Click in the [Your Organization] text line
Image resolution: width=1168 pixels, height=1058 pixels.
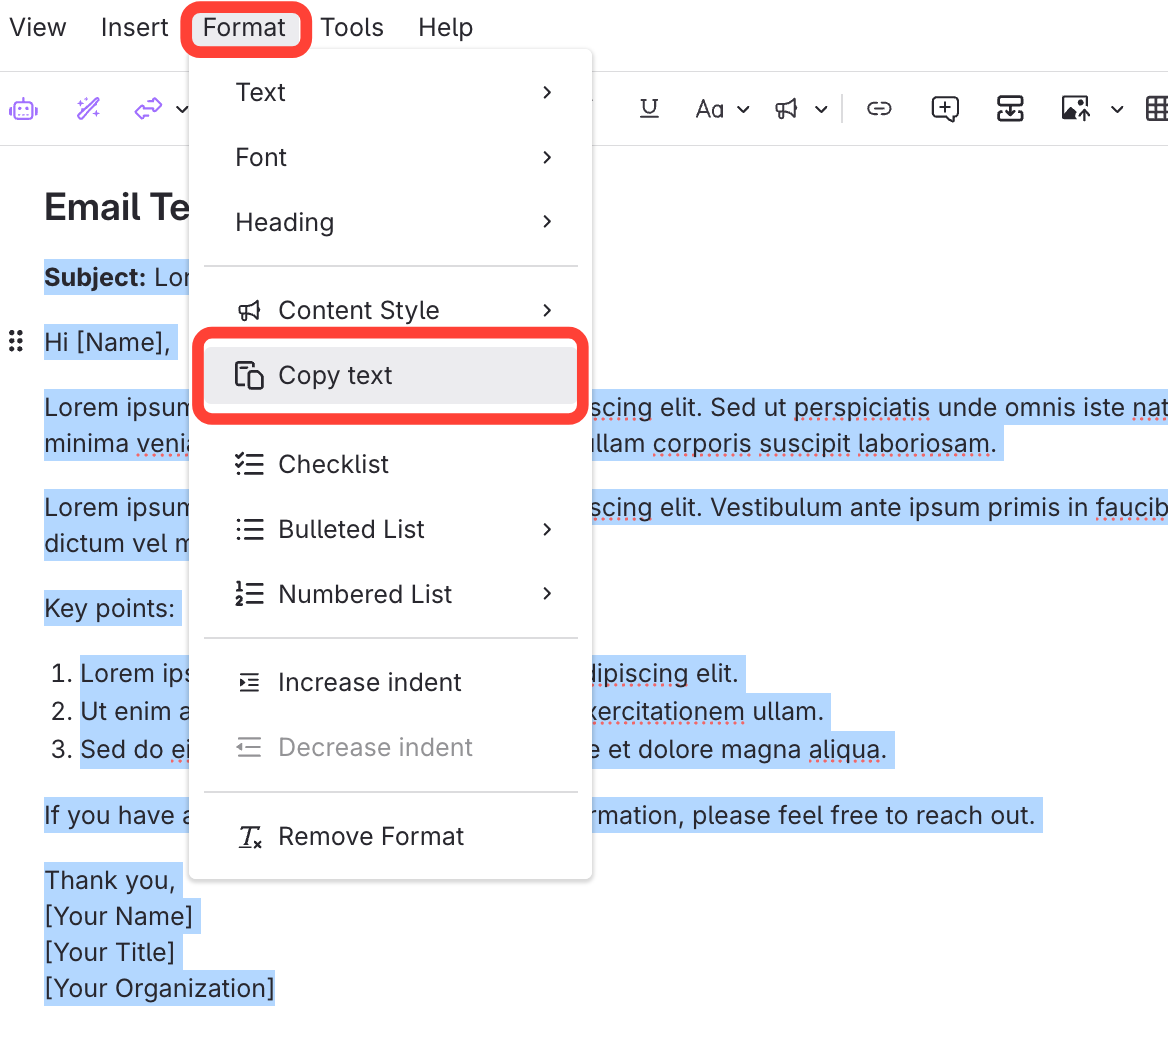pos(159,988)
